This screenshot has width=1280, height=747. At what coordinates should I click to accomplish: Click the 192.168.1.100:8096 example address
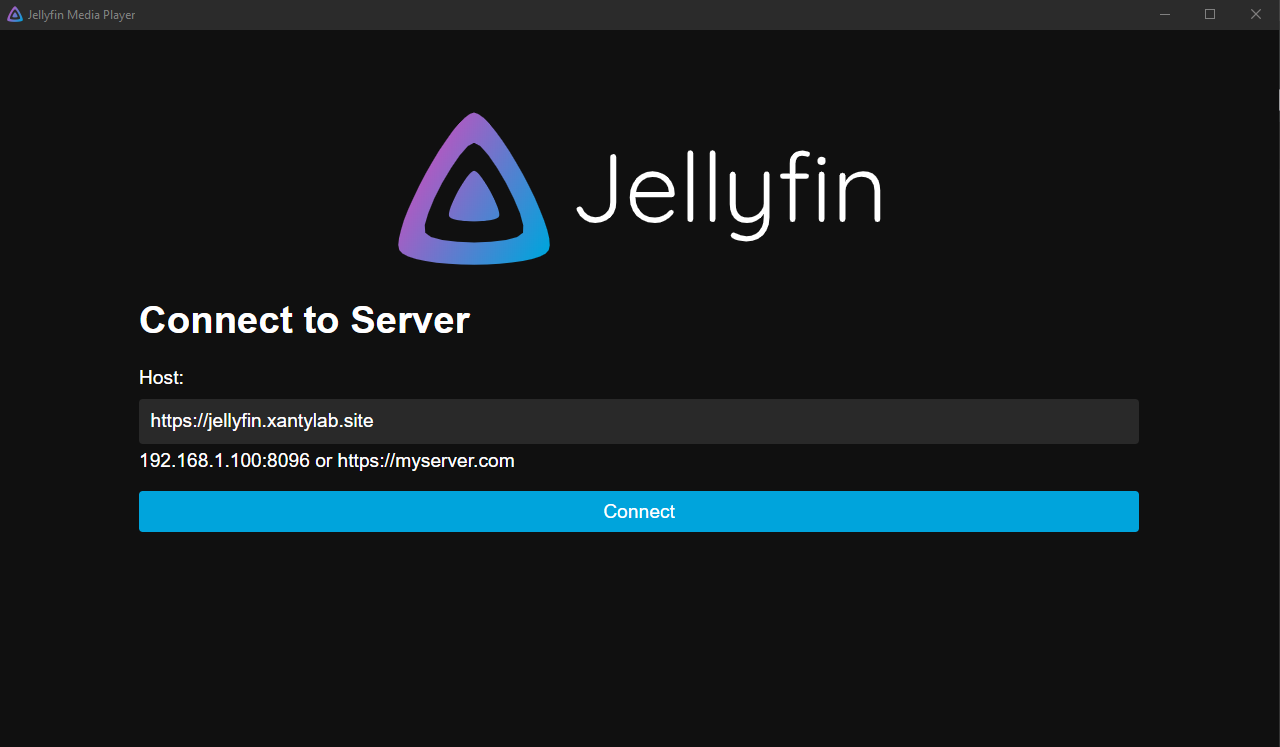pos(224,461)
